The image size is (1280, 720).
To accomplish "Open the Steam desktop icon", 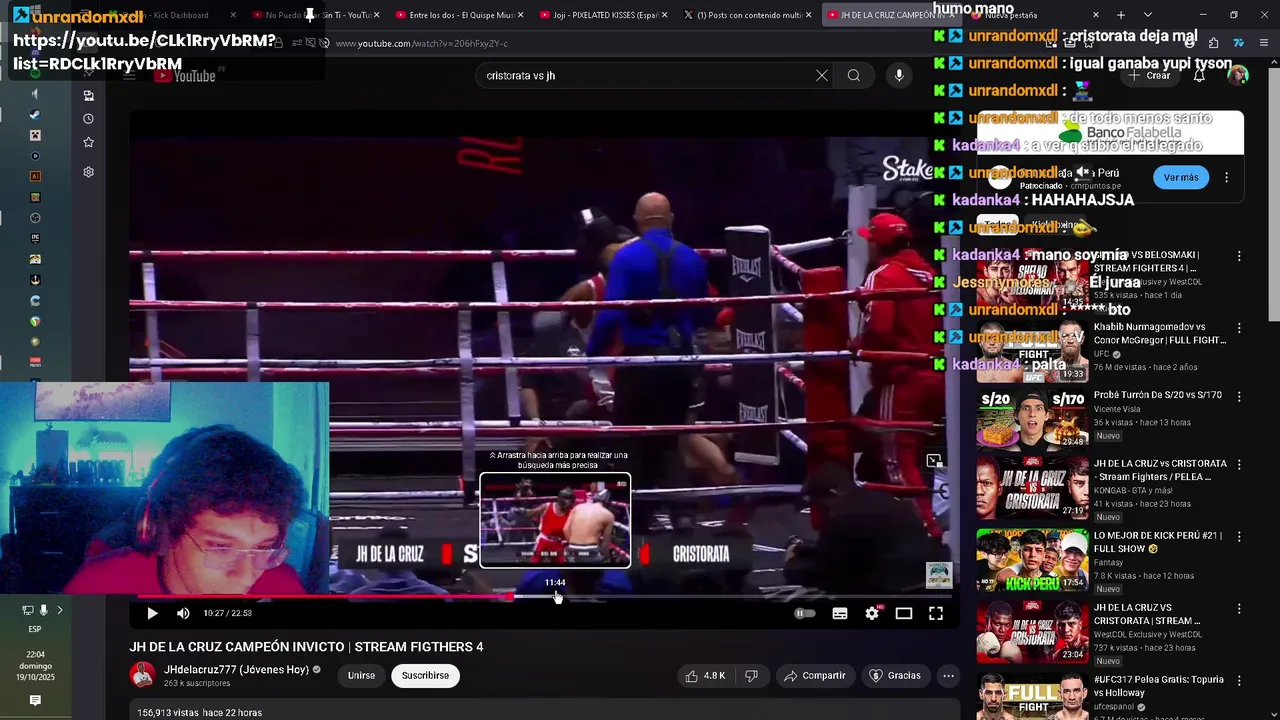I will pos(35,114).
